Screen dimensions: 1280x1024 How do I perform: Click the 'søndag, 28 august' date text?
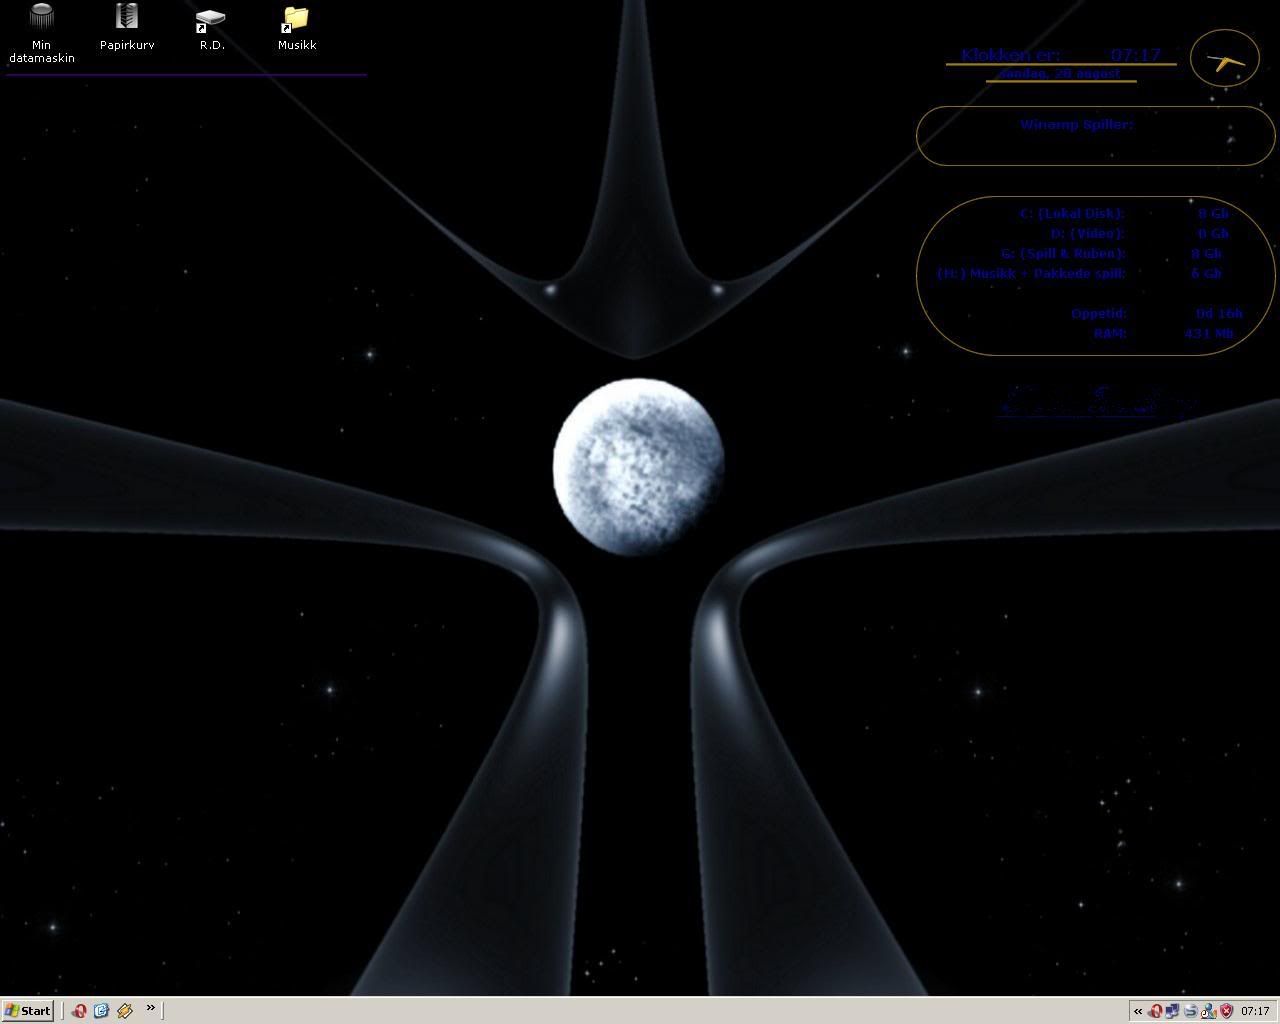(1060, 74)
